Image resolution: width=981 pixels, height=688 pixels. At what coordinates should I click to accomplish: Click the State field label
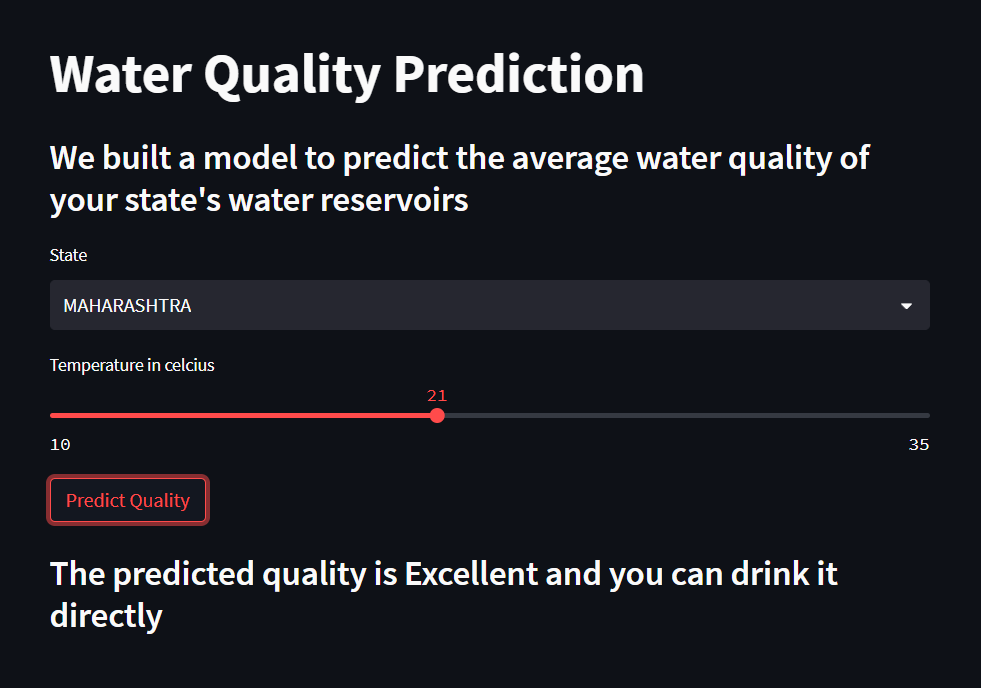[68, 255]
